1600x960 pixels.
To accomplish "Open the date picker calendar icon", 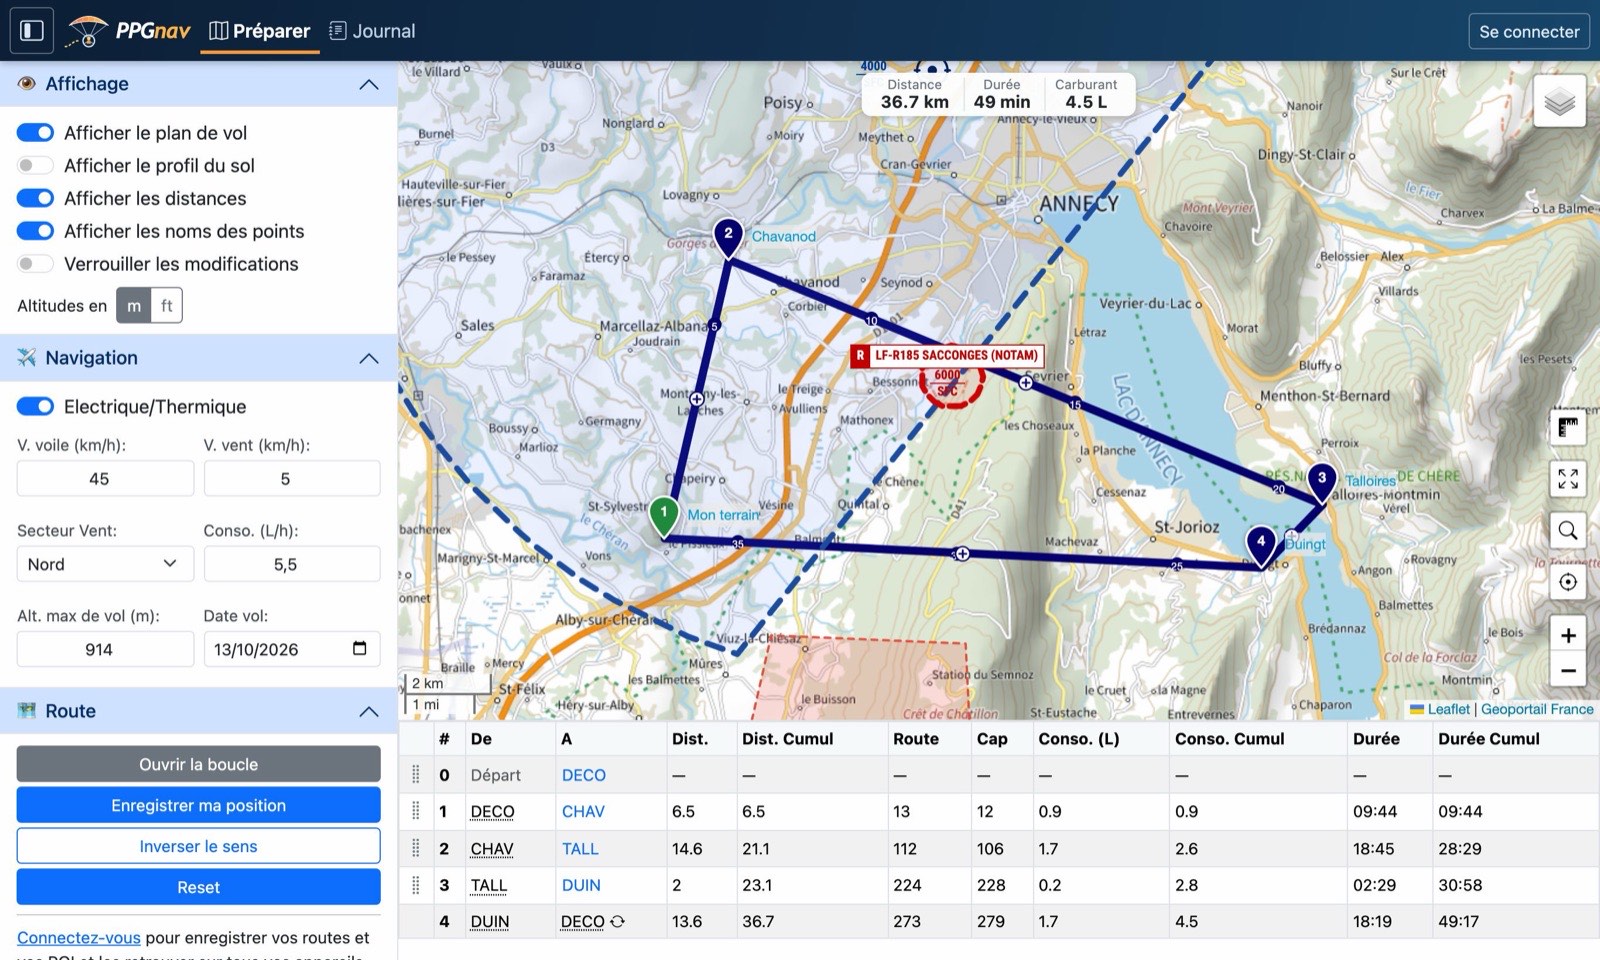I will (x=360, y=648).
